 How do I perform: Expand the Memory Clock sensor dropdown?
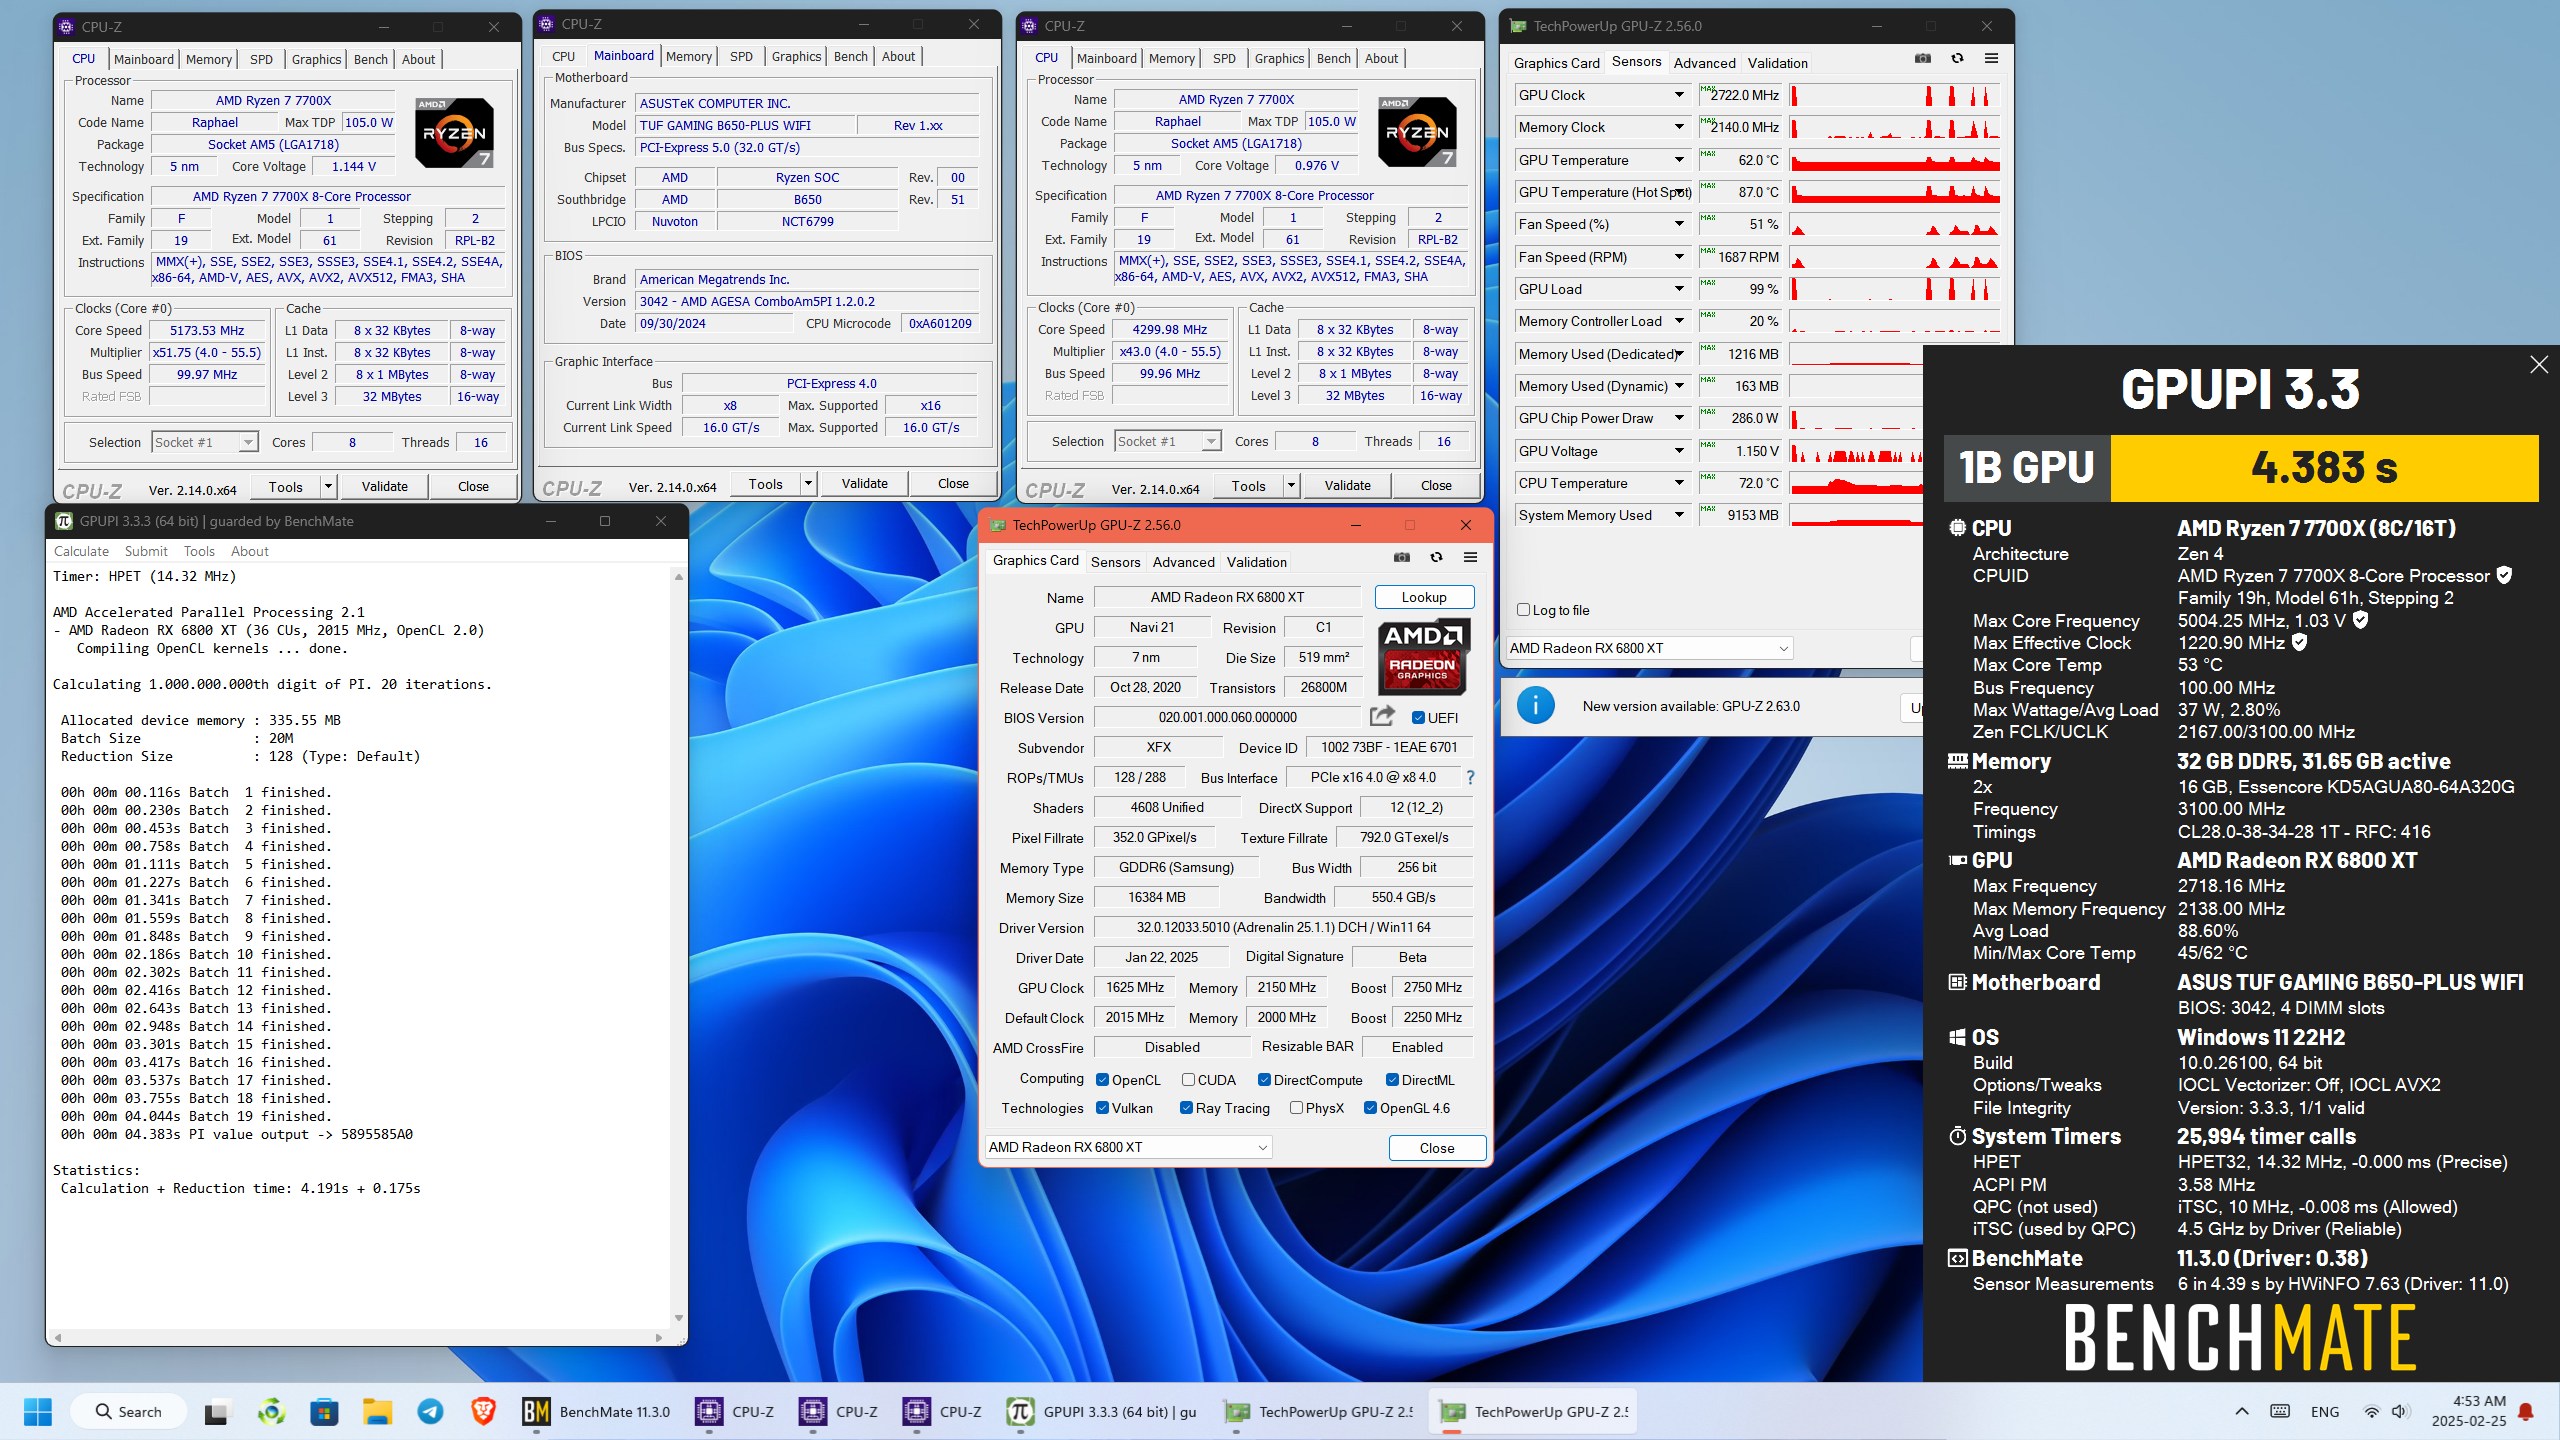point(1679,127)
